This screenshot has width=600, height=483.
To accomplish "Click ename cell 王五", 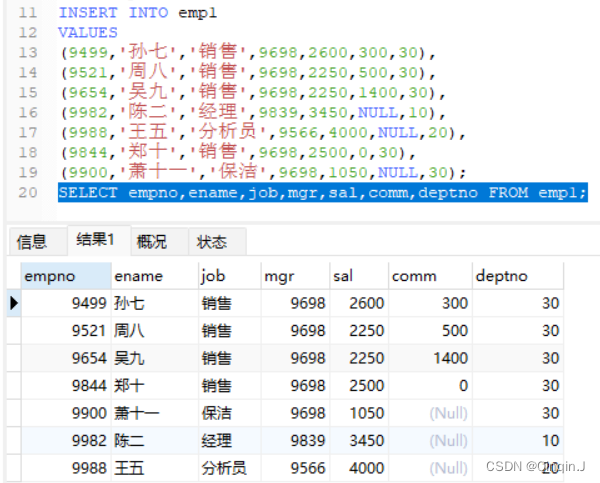I will click(155, 468).
